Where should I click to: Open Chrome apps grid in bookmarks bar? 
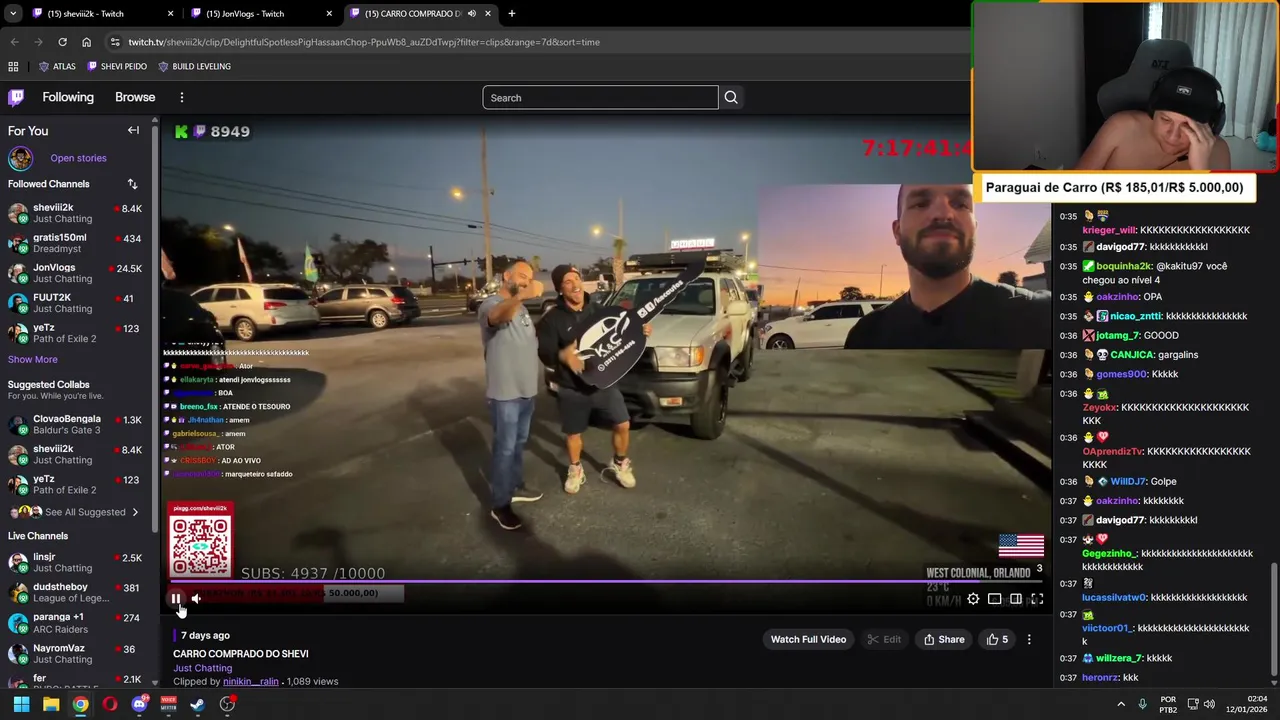[13, 66]
